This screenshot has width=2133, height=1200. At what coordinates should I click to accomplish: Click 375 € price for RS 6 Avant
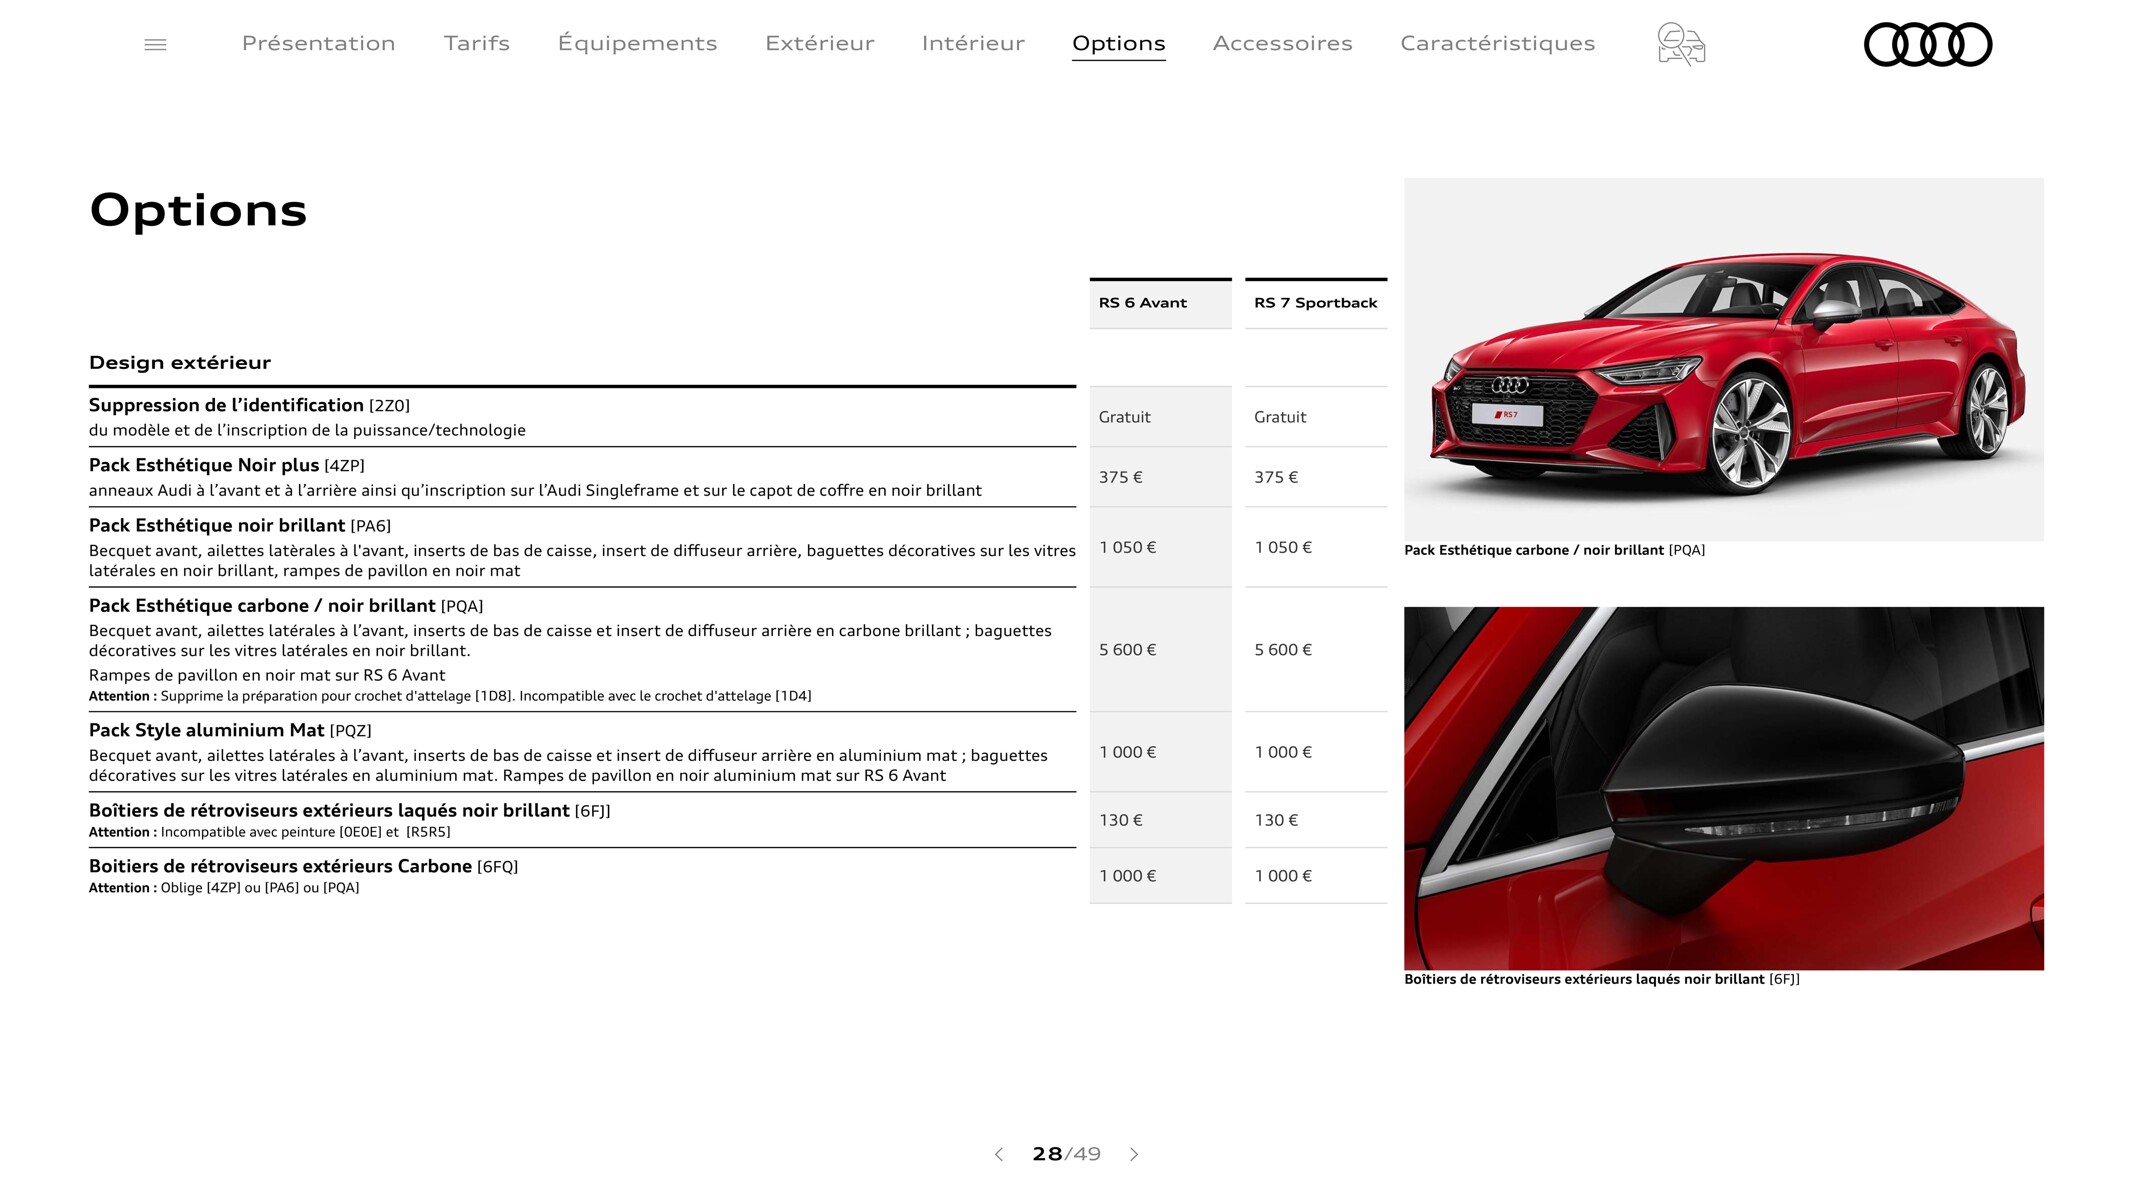tap(1121, 477)
